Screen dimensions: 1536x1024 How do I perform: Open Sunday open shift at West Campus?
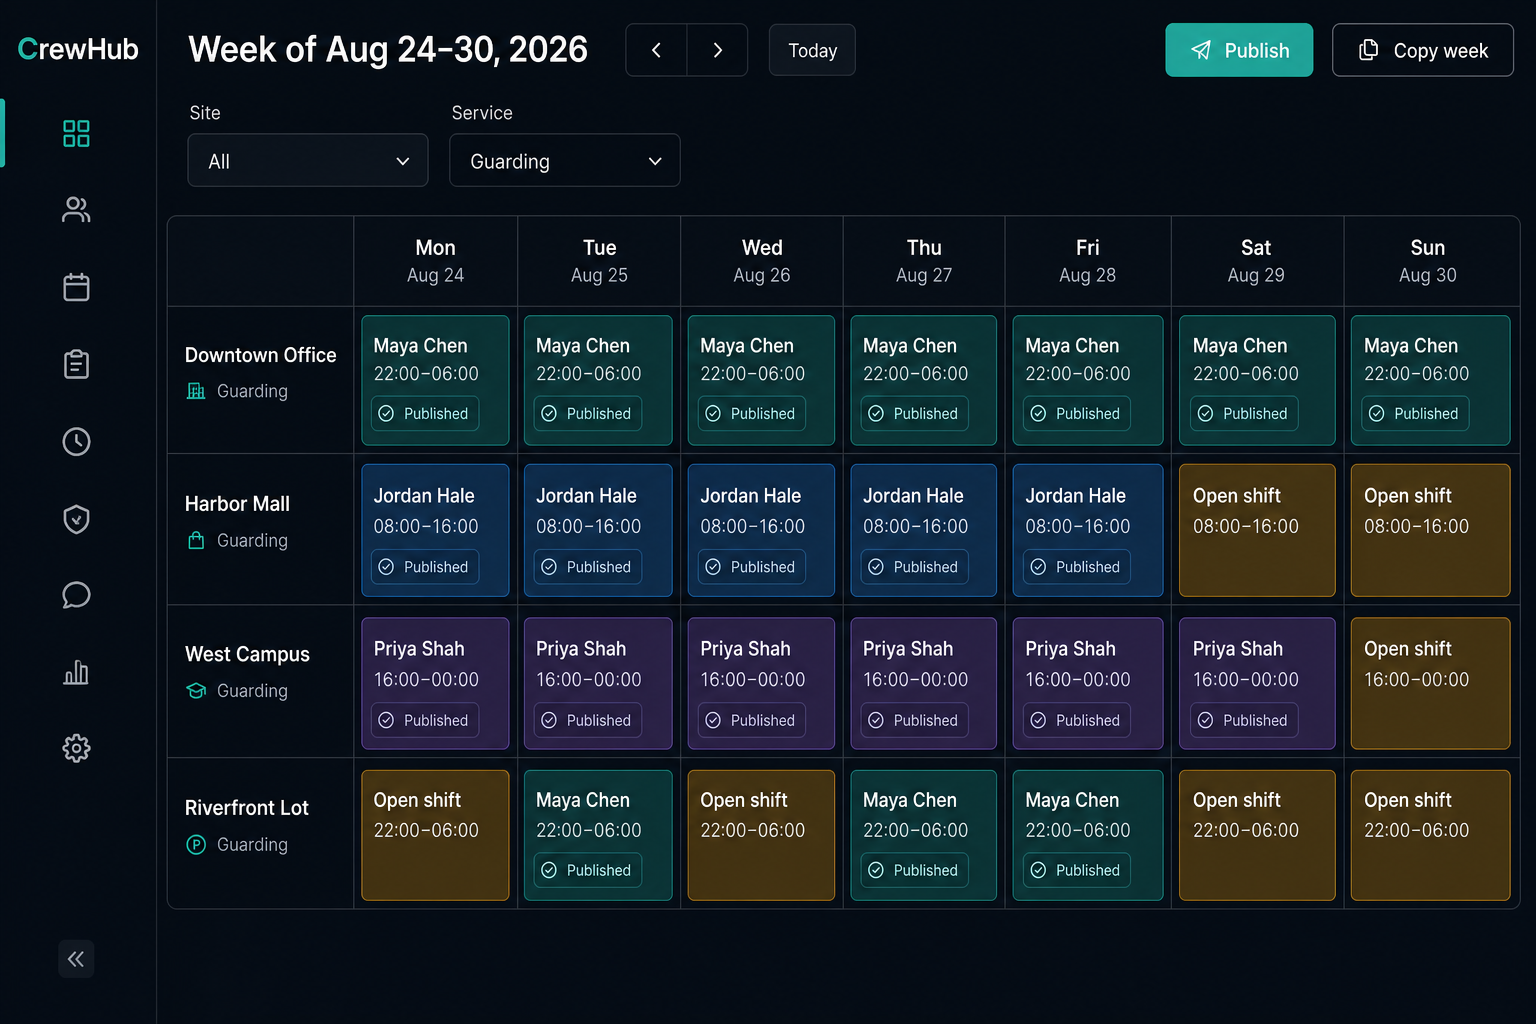[x=1430, y=683]
